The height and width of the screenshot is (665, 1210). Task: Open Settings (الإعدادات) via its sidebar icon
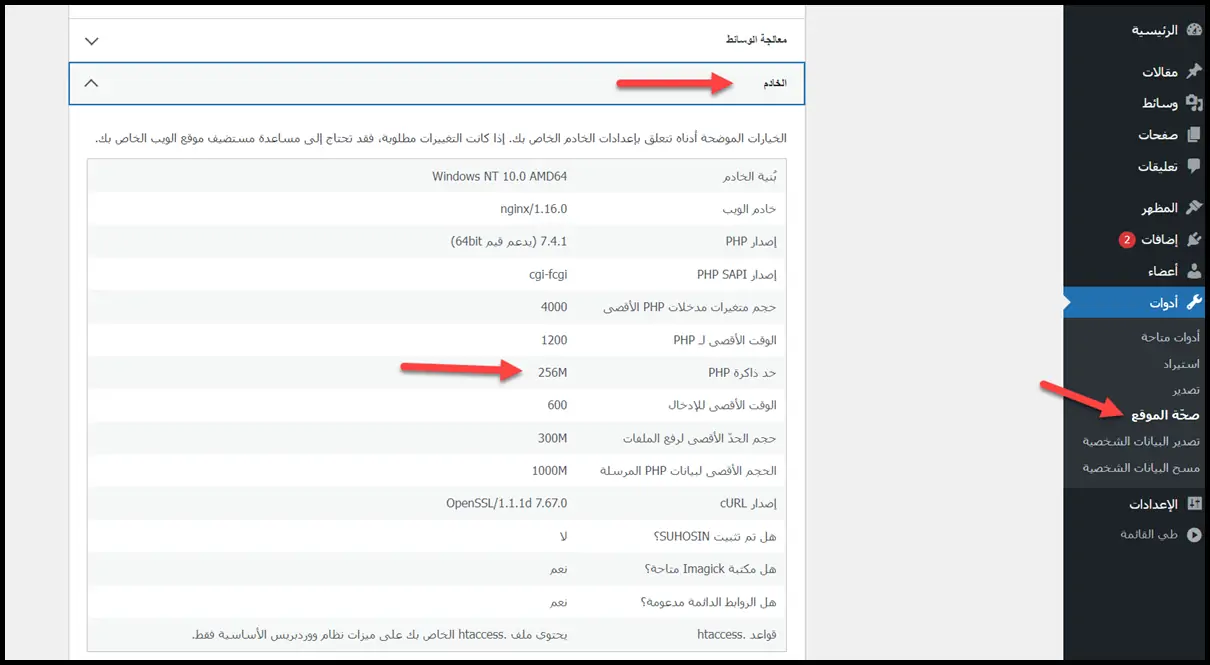click(x=1193, y=504)
